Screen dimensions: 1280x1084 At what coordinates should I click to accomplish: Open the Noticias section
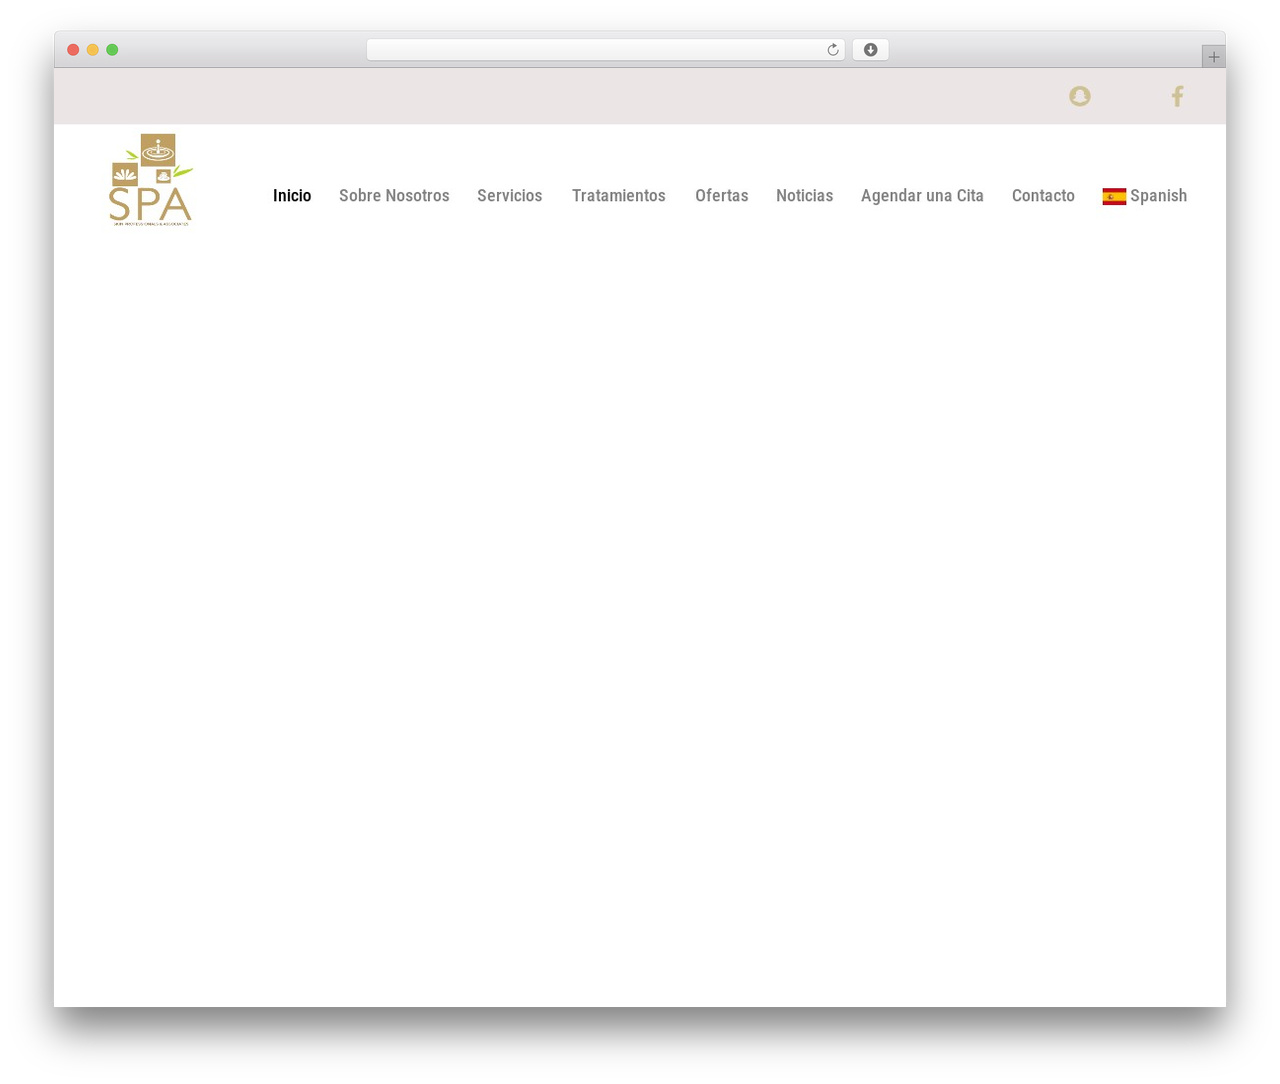804,196
